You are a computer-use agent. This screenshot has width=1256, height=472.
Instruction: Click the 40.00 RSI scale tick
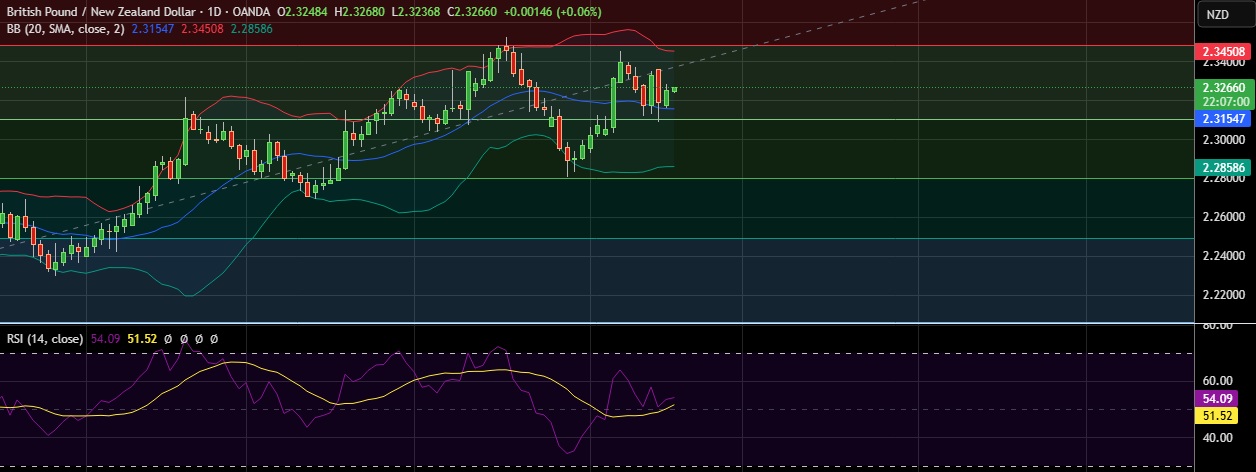[x=1217, y=437]
